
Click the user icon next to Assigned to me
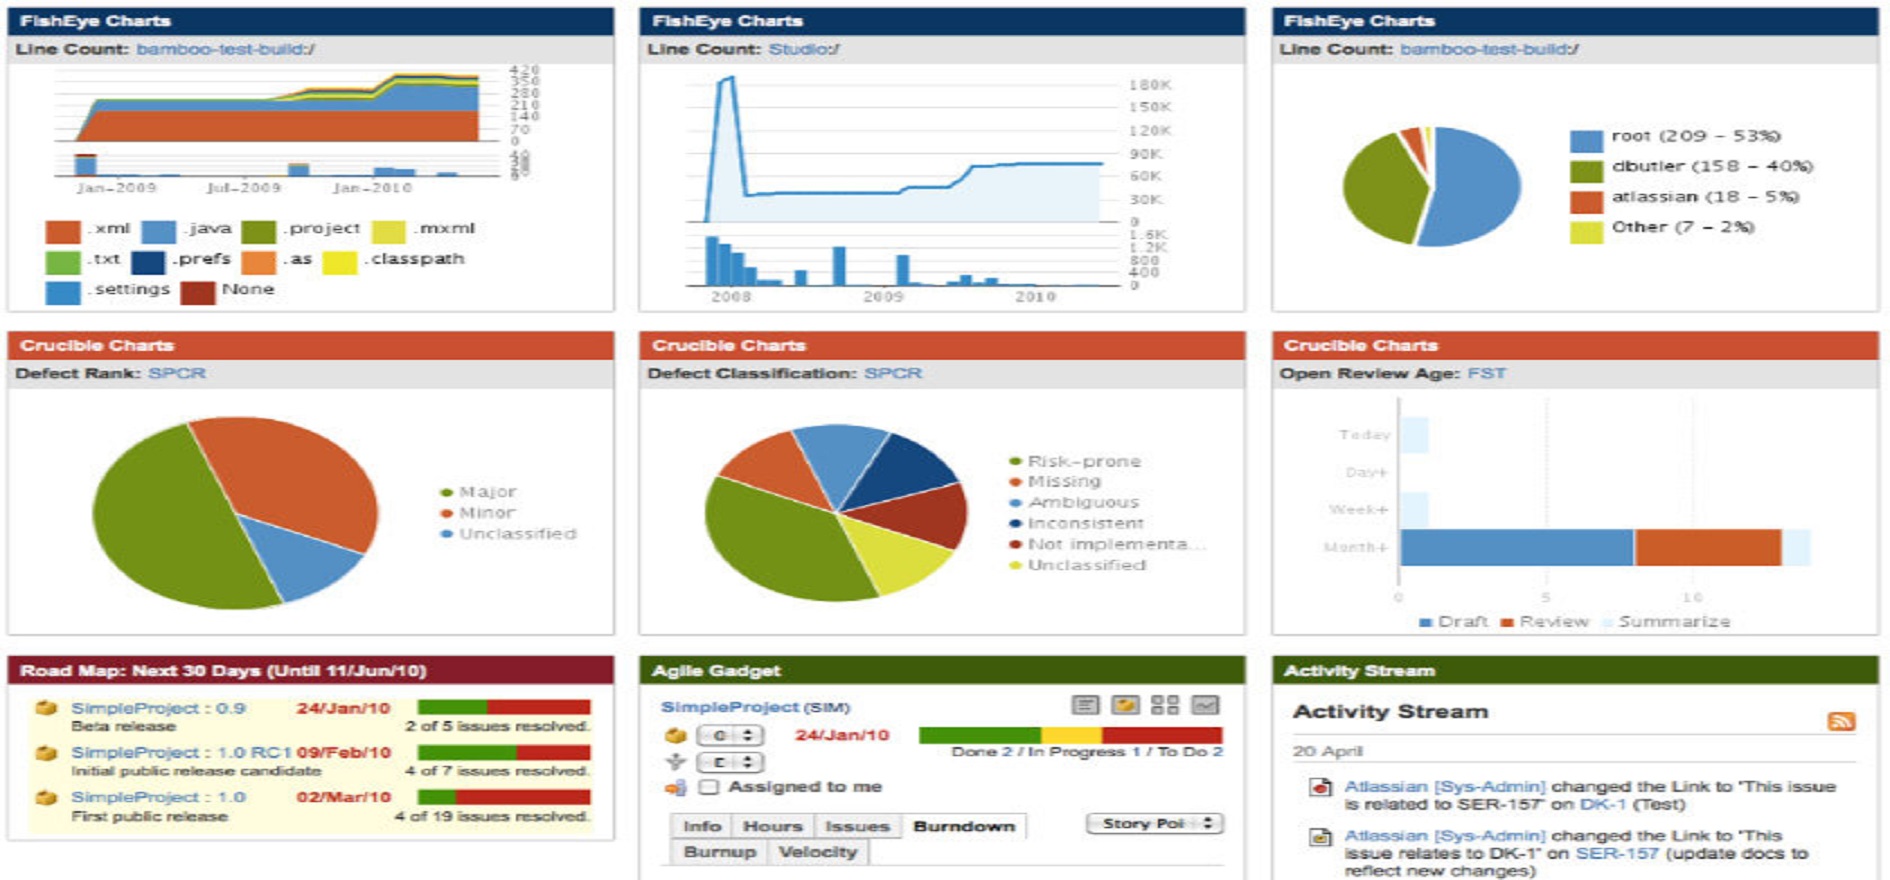[676, 788]
